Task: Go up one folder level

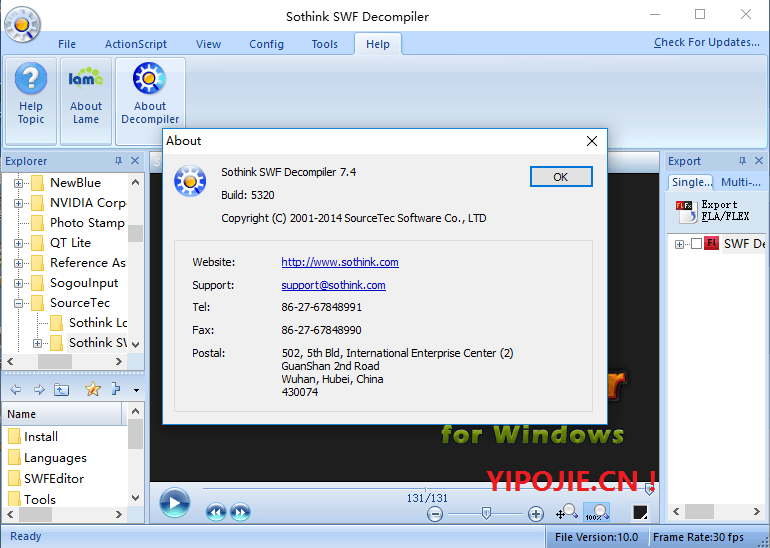Action: pos(61,390)
